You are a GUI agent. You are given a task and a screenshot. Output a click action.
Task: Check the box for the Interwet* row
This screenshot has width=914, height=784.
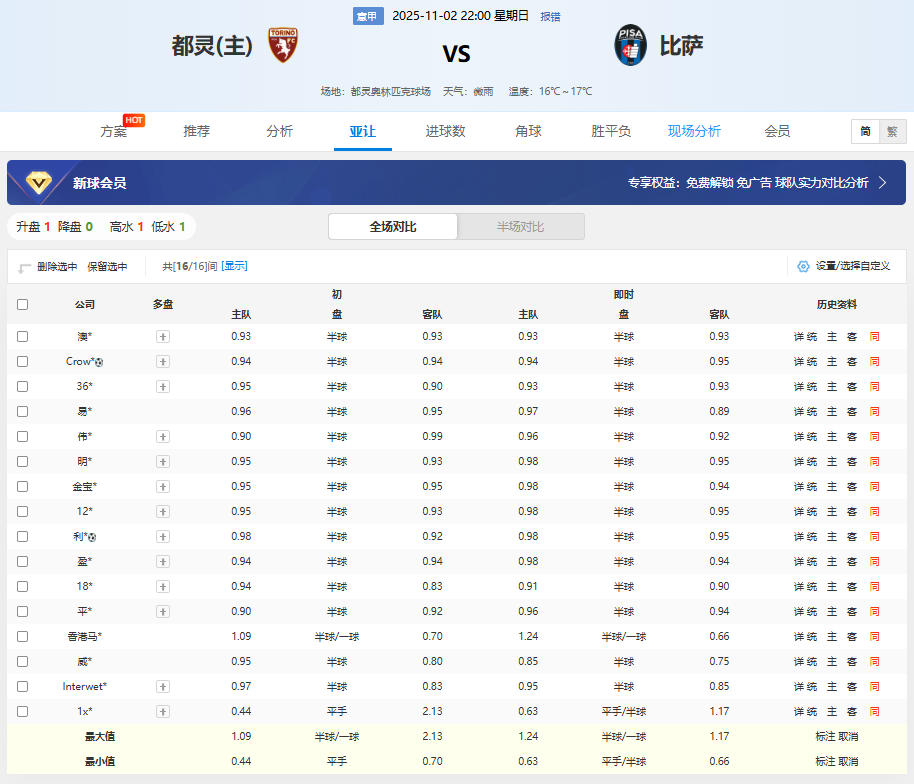(x=22, y=687)
